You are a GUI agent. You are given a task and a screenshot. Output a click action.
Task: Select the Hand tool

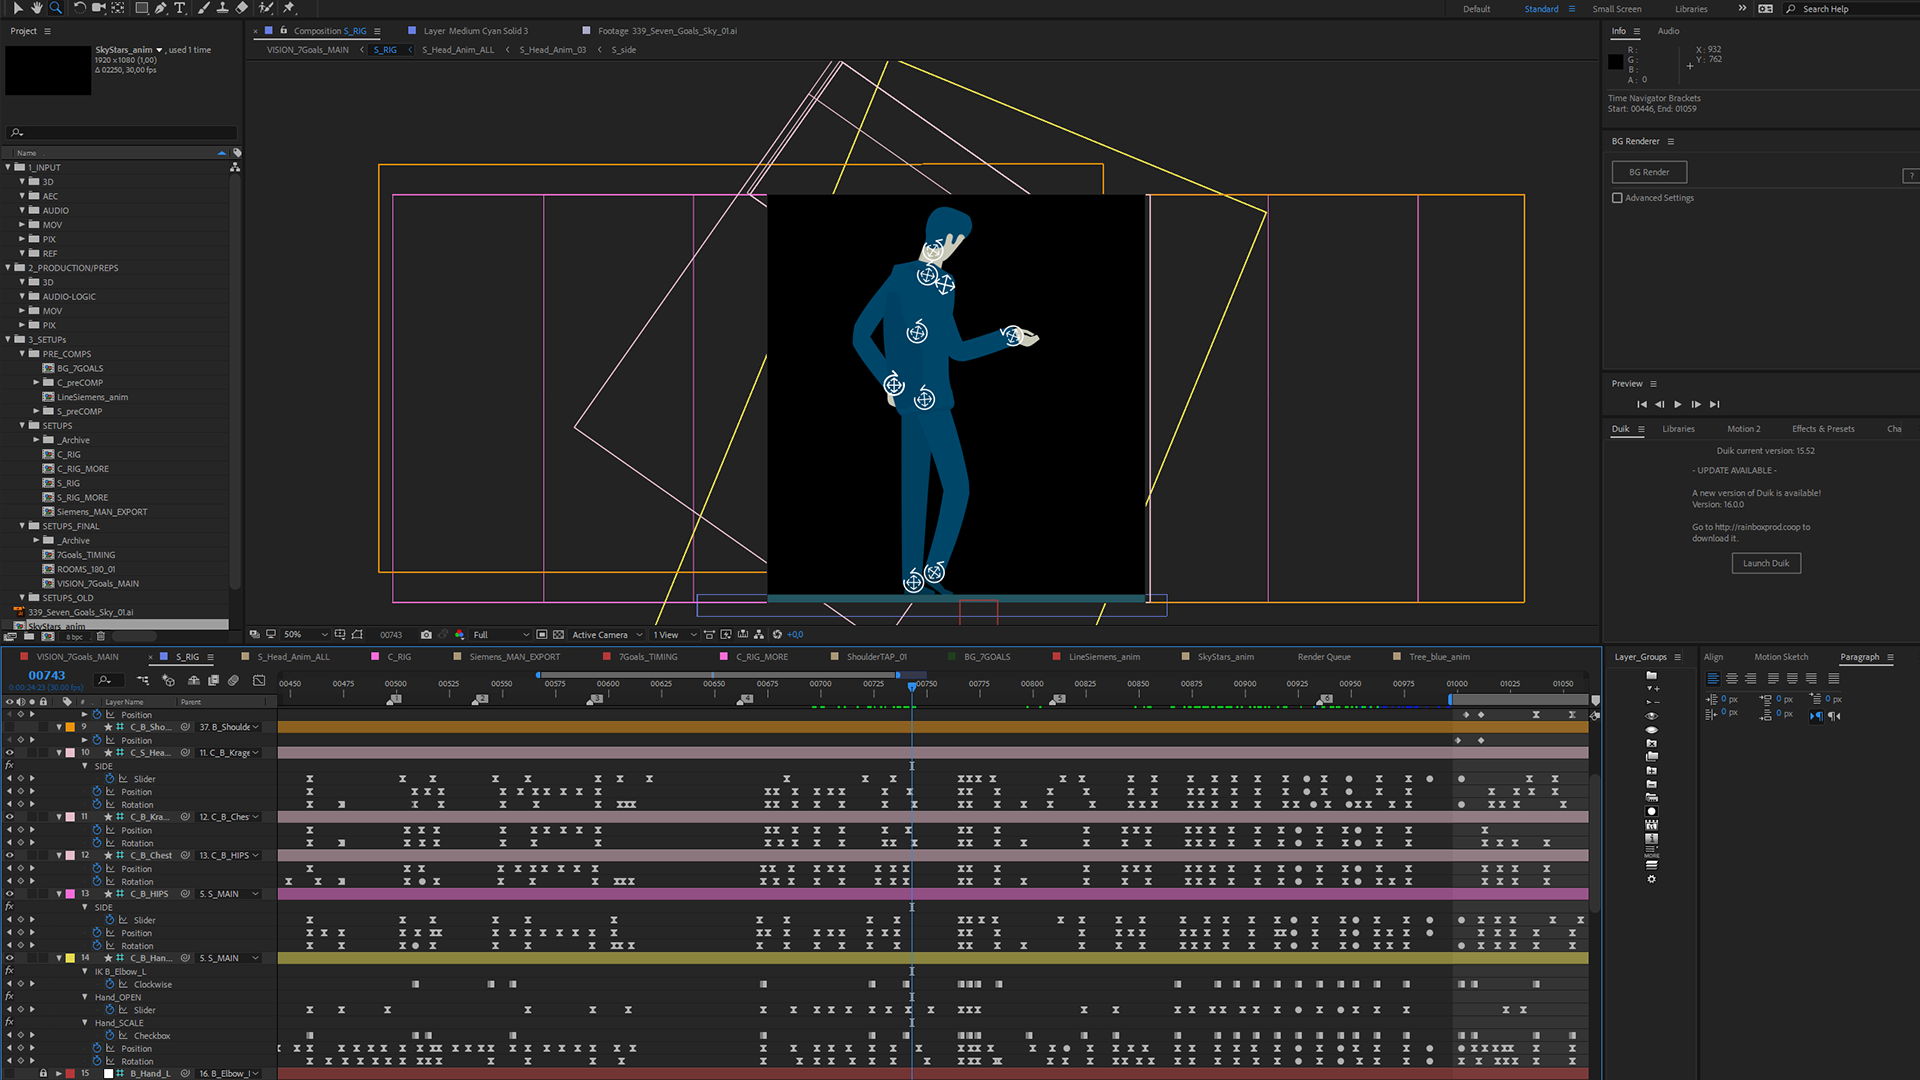tap(36, 8)
